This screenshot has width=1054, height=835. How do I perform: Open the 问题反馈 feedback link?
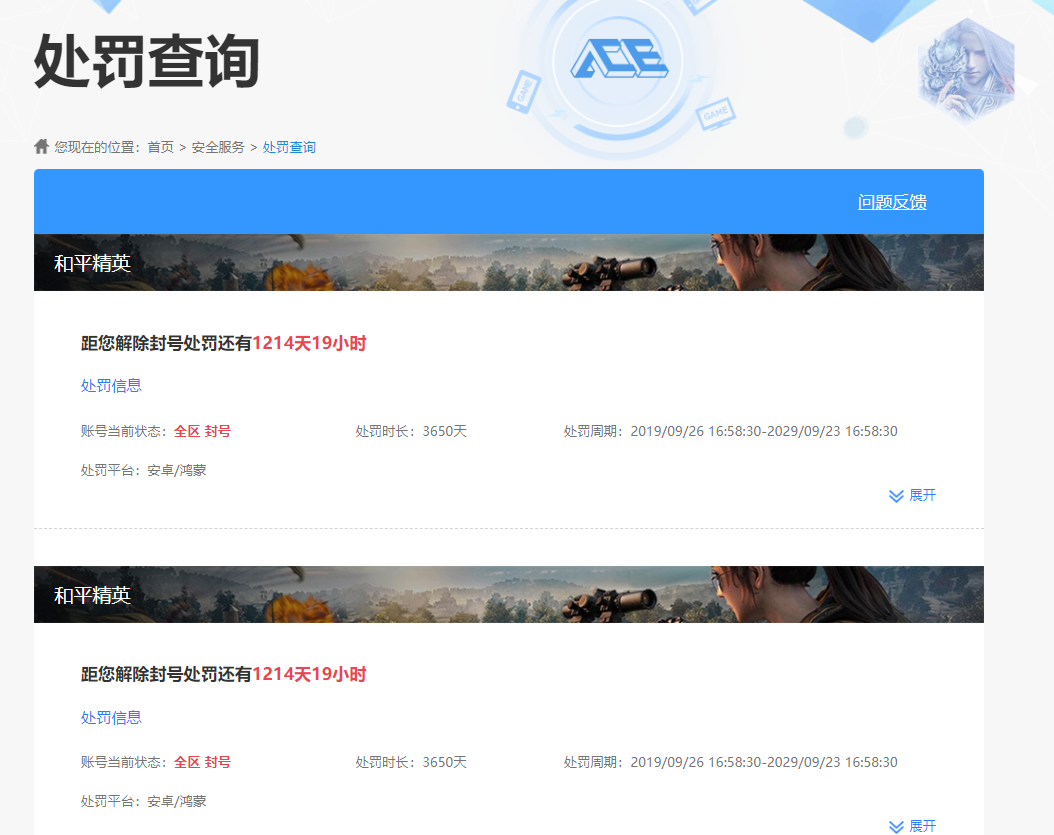coord(892,202)
